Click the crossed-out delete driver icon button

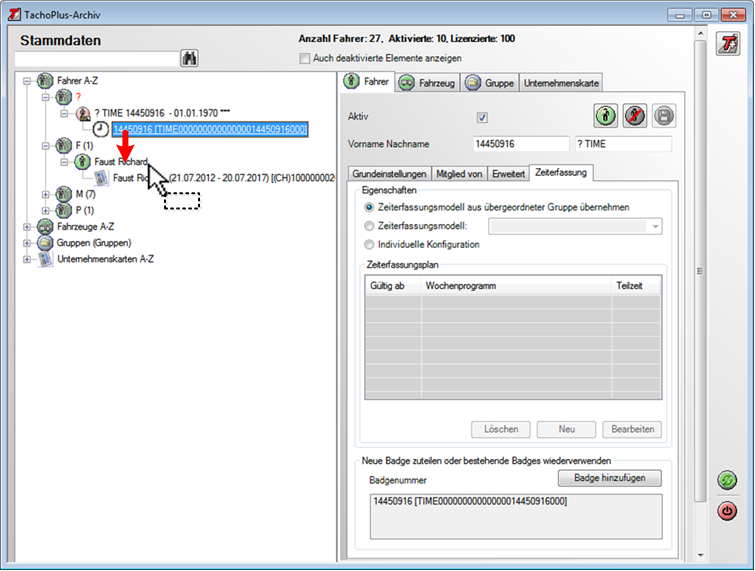pos(635,116)
